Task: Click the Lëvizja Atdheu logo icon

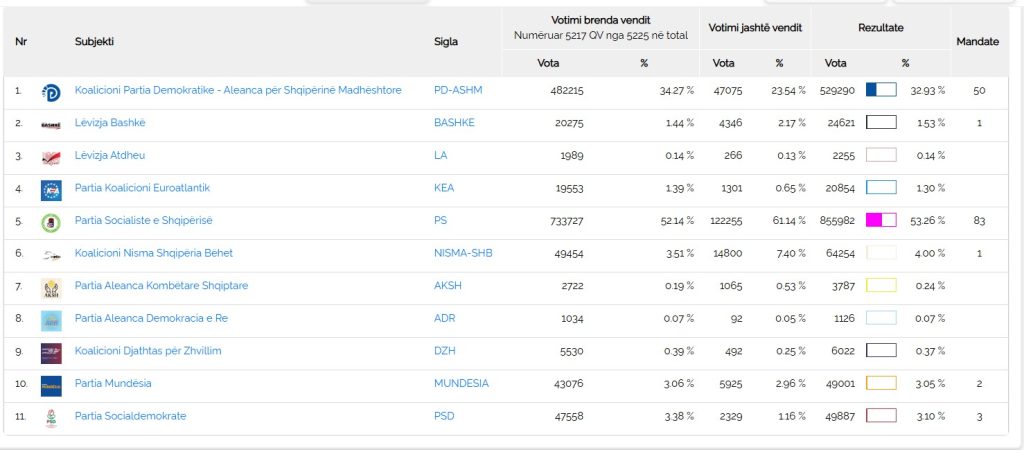Action: pyautogui.click(x=51, y=157)
